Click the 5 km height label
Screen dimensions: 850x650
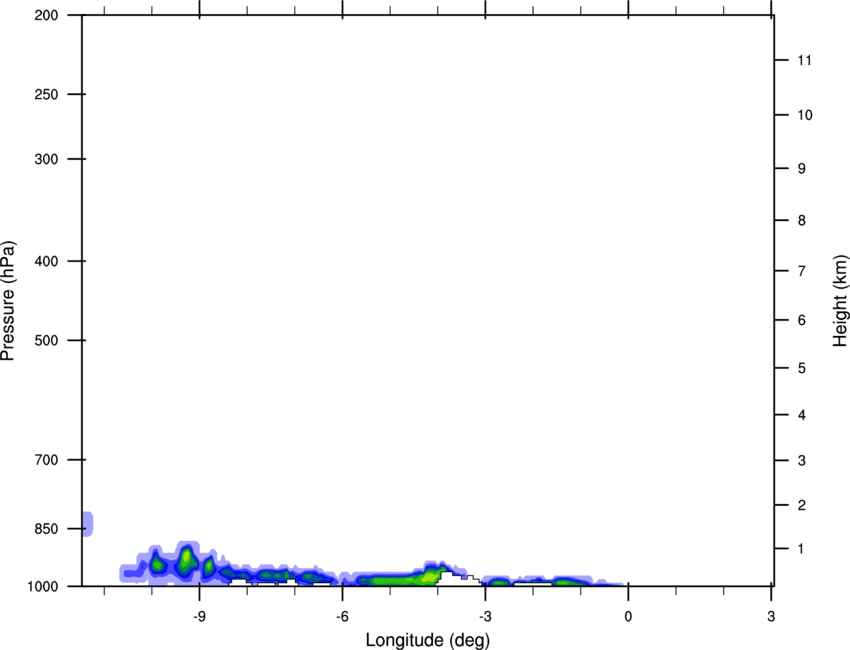[x=802, y=368]
